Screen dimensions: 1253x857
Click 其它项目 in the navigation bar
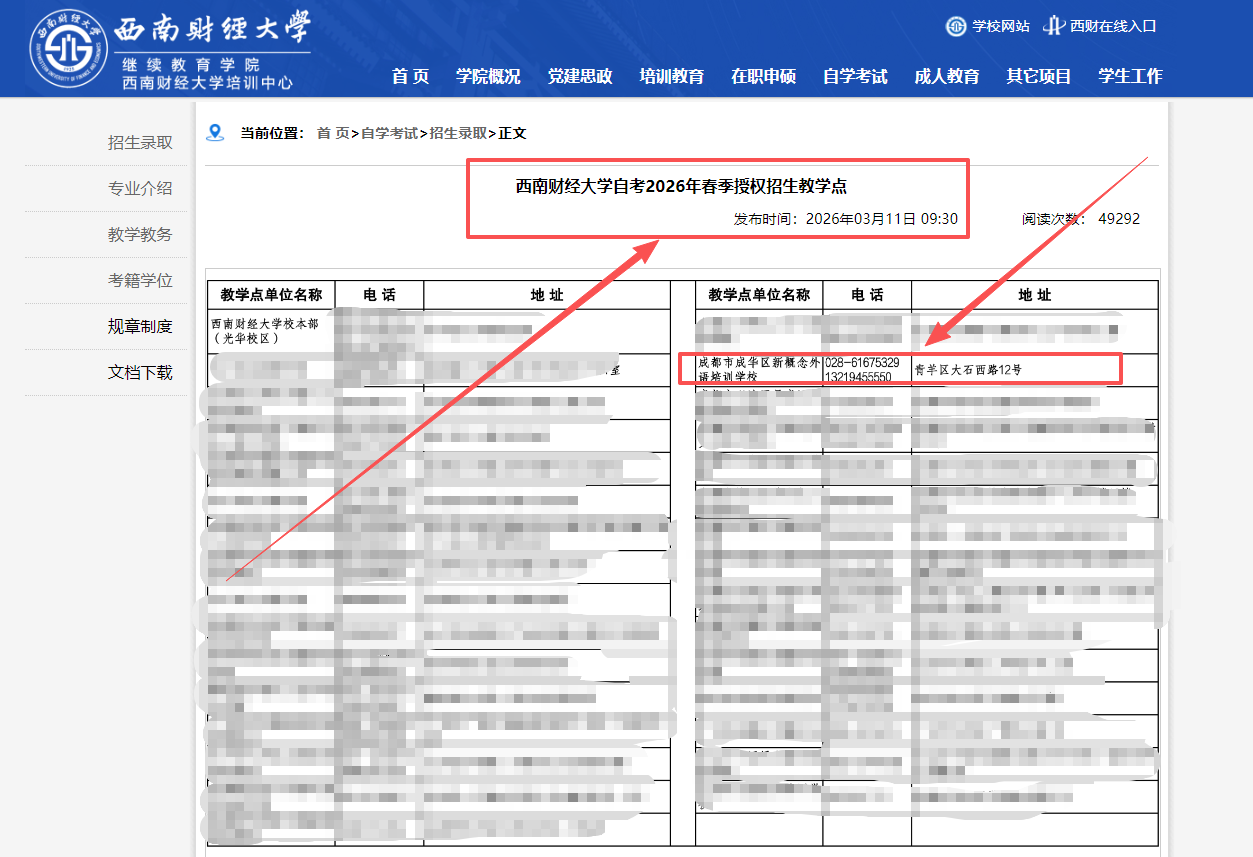pyautogui.click(x=1038, y=76)
